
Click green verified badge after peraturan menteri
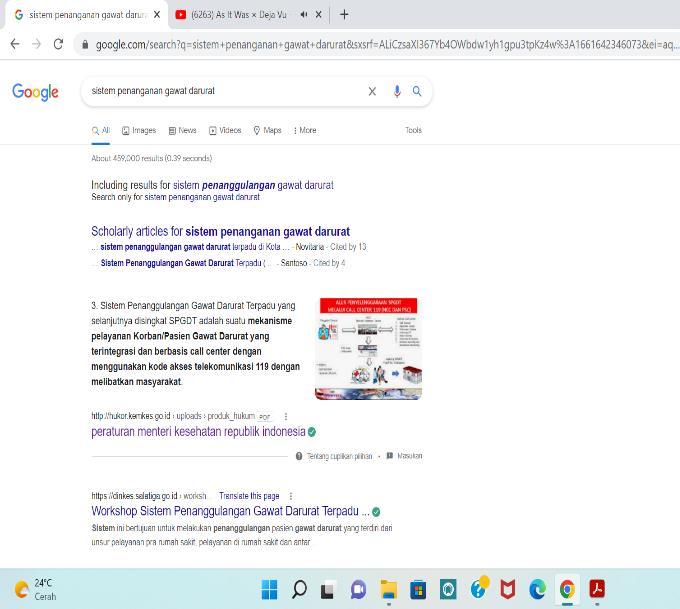pyautogui.click(x=312, y=432)
